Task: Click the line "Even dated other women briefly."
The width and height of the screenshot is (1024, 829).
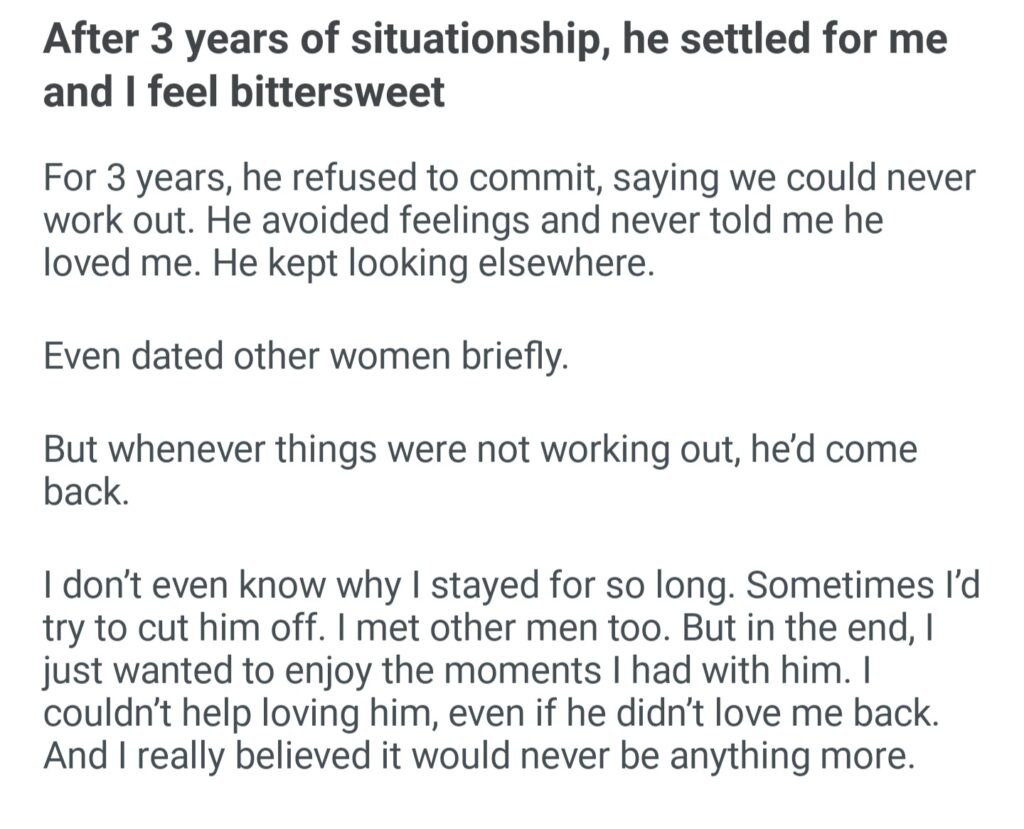Action: pyautogui.click(x=306, y=356)
